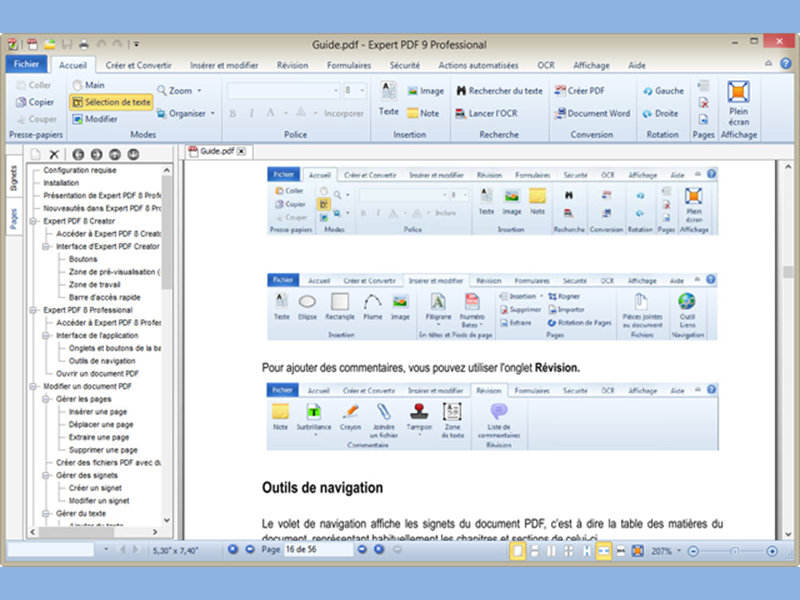Open the Fichier menu
The height and width of the screenshot is (600, 800).
click(x=26, y=64)
